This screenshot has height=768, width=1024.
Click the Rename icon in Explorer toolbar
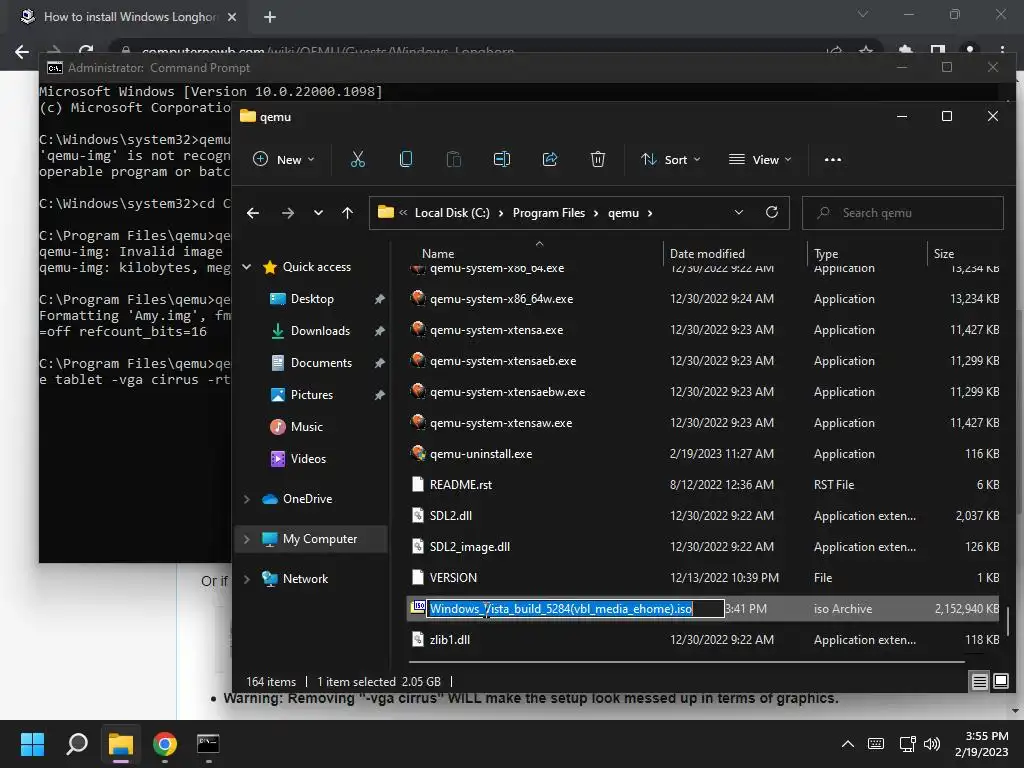502,159
